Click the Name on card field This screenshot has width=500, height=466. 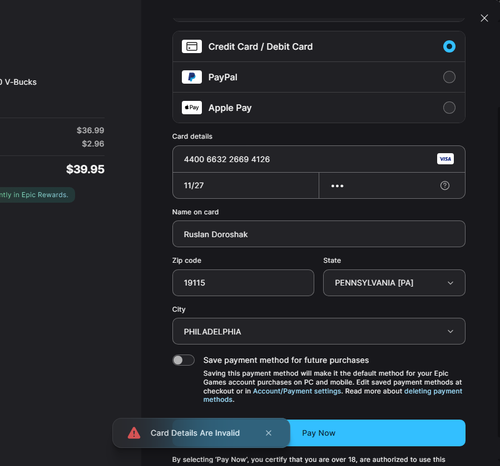(x=319, y=234)
